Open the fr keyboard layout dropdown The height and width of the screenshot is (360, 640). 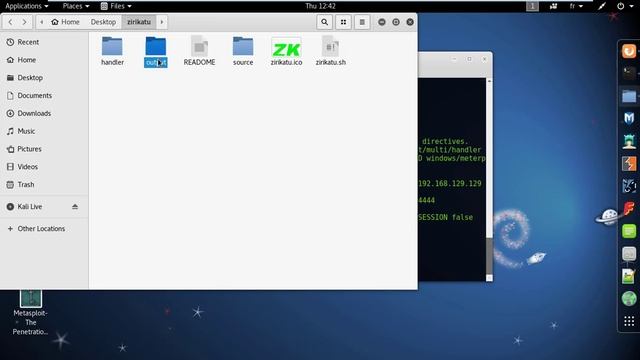576,6
